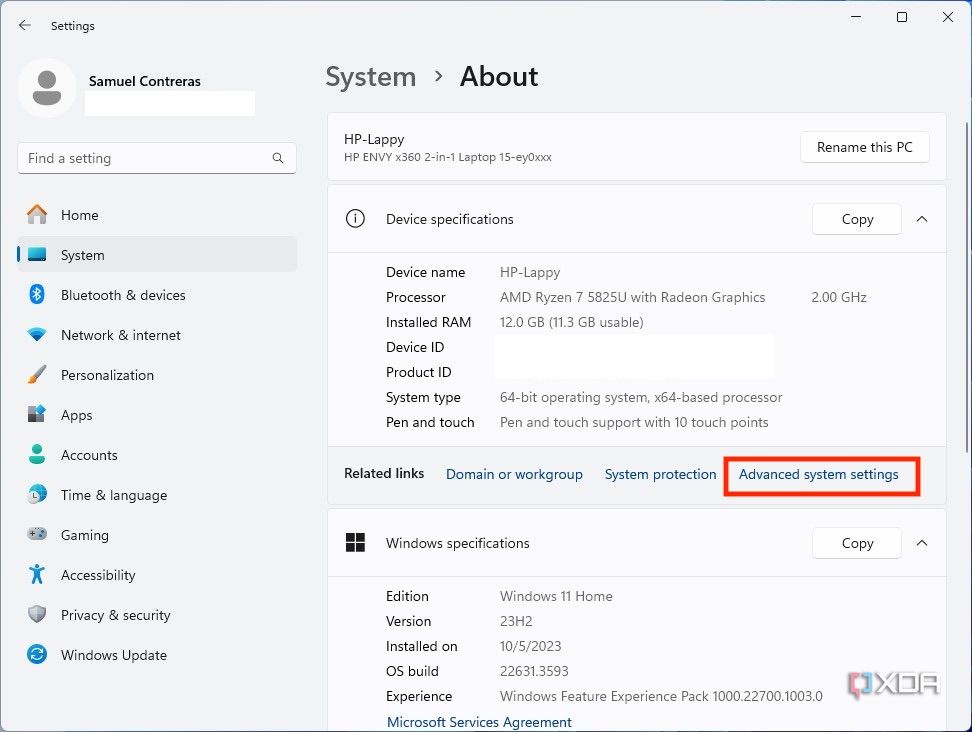This screenshot has height=732, width=972.
Task: Maximize the Settings window
Action: [902, 17]
